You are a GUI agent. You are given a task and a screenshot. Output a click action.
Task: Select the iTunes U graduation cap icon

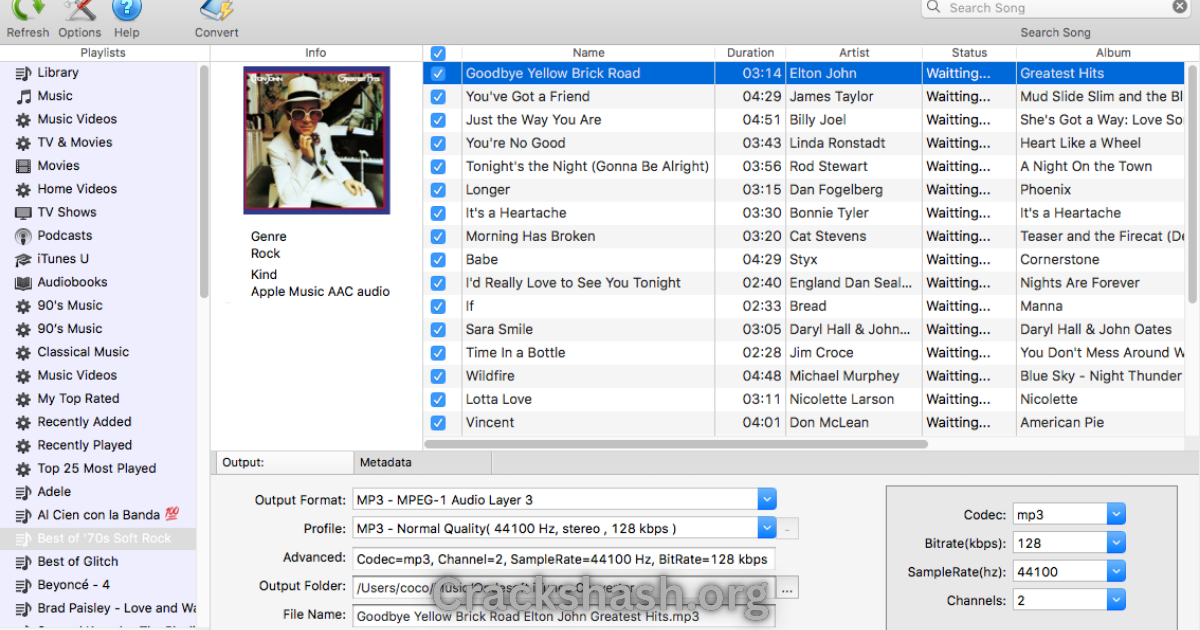pyautogui.click(x=23, y=259)
